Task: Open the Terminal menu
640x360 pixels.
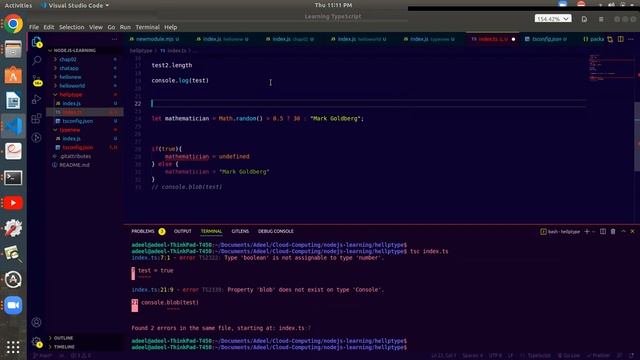Action: click(147, 27)
